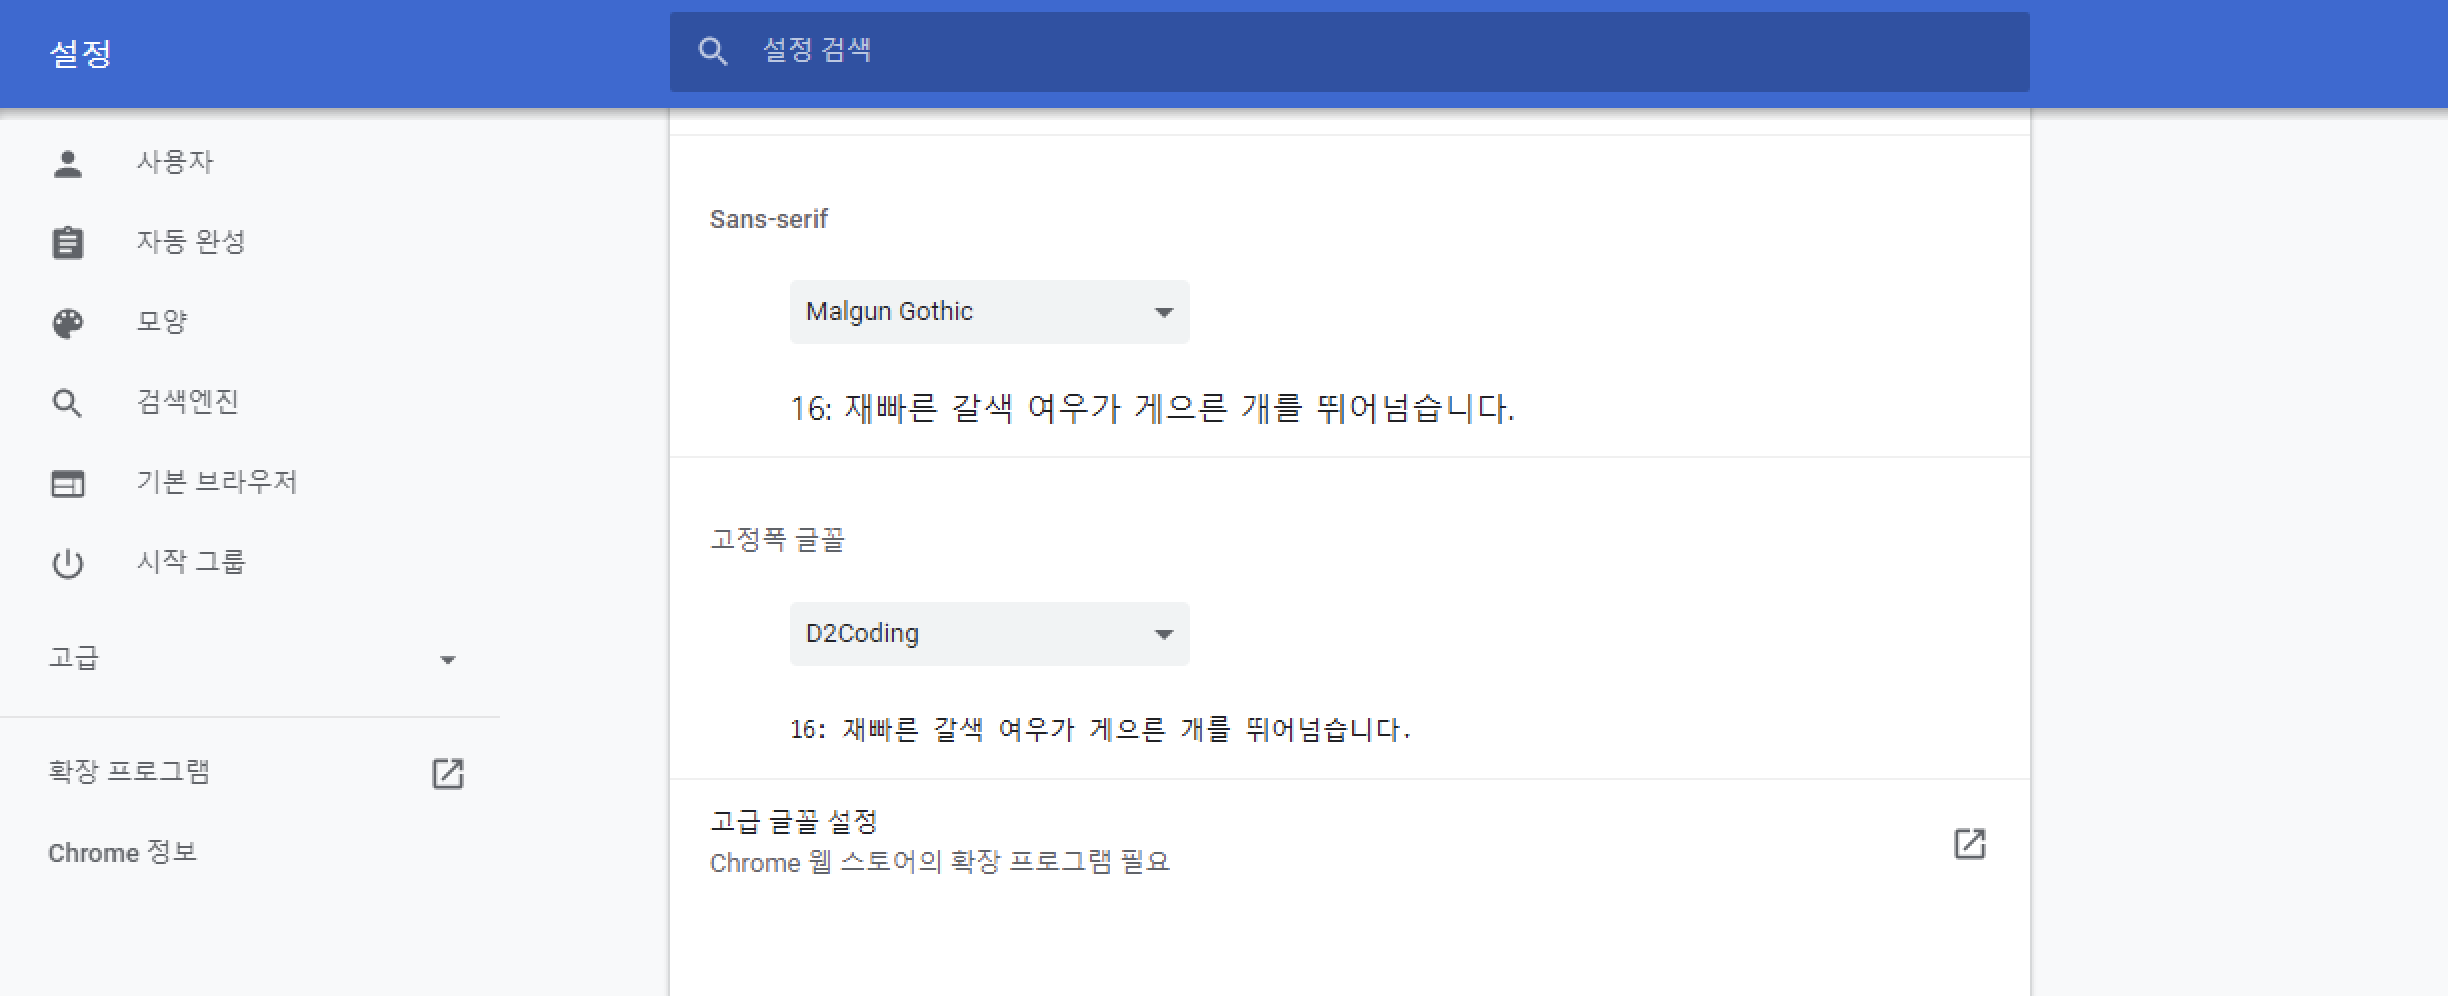Screen dimensions: 2448x996
Task: Go to the 자동 완성 settings section
Action: [190, 243]
